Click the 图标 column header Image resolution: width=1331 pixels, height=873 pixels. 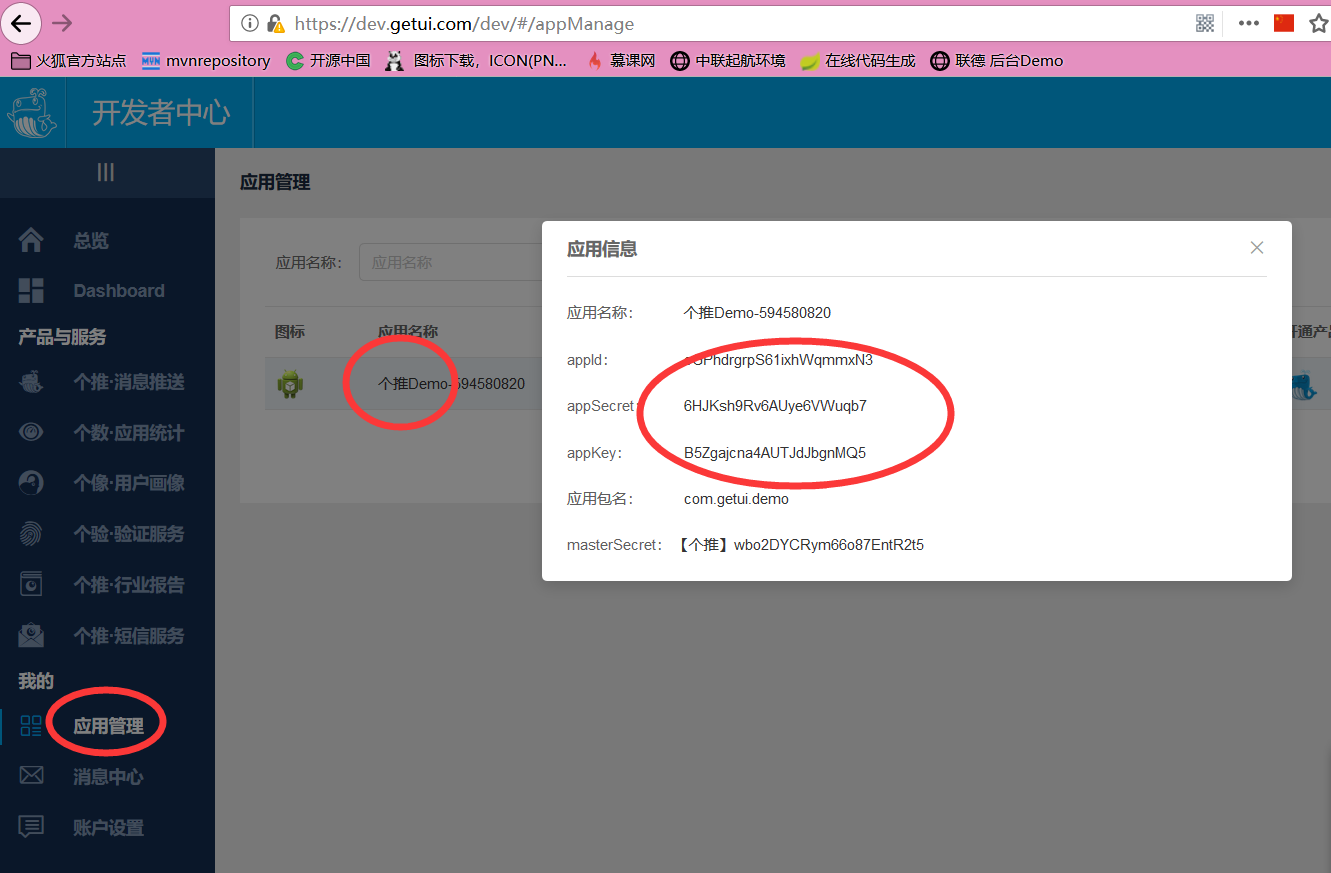point(290,332)
